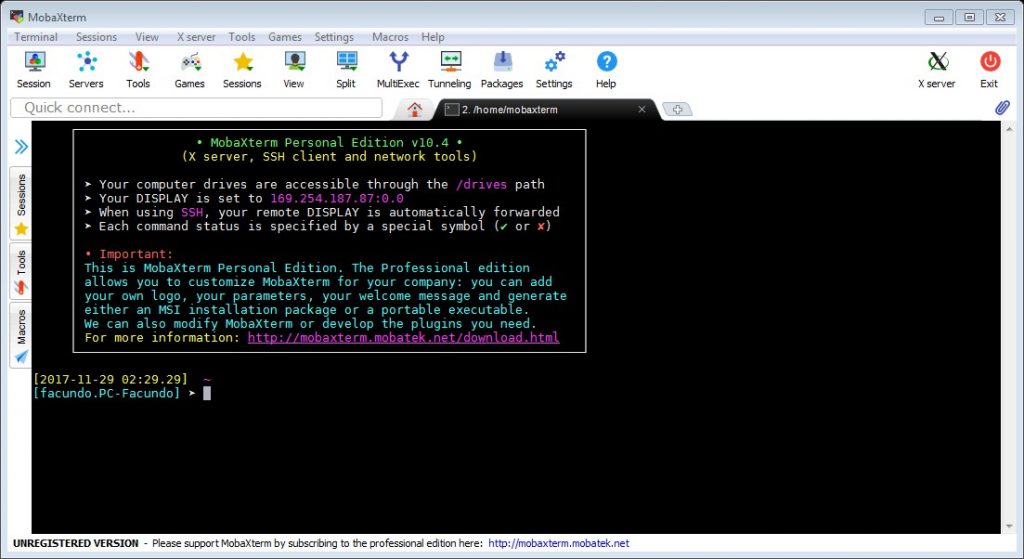Click the View toolbar icon
This screenshot has height=559, width=1024.
tap(294, 70)
